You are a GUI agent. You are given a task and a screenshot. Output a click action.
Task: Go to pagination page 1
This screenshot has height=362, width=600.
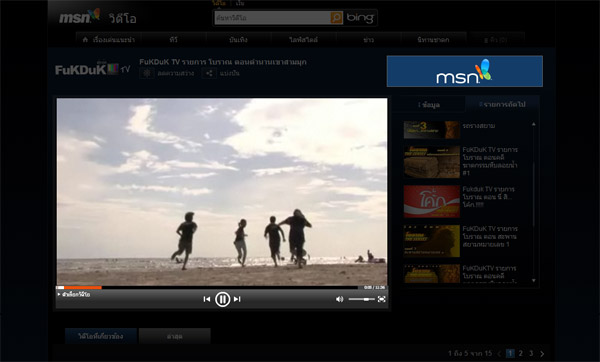click(510, 353)
